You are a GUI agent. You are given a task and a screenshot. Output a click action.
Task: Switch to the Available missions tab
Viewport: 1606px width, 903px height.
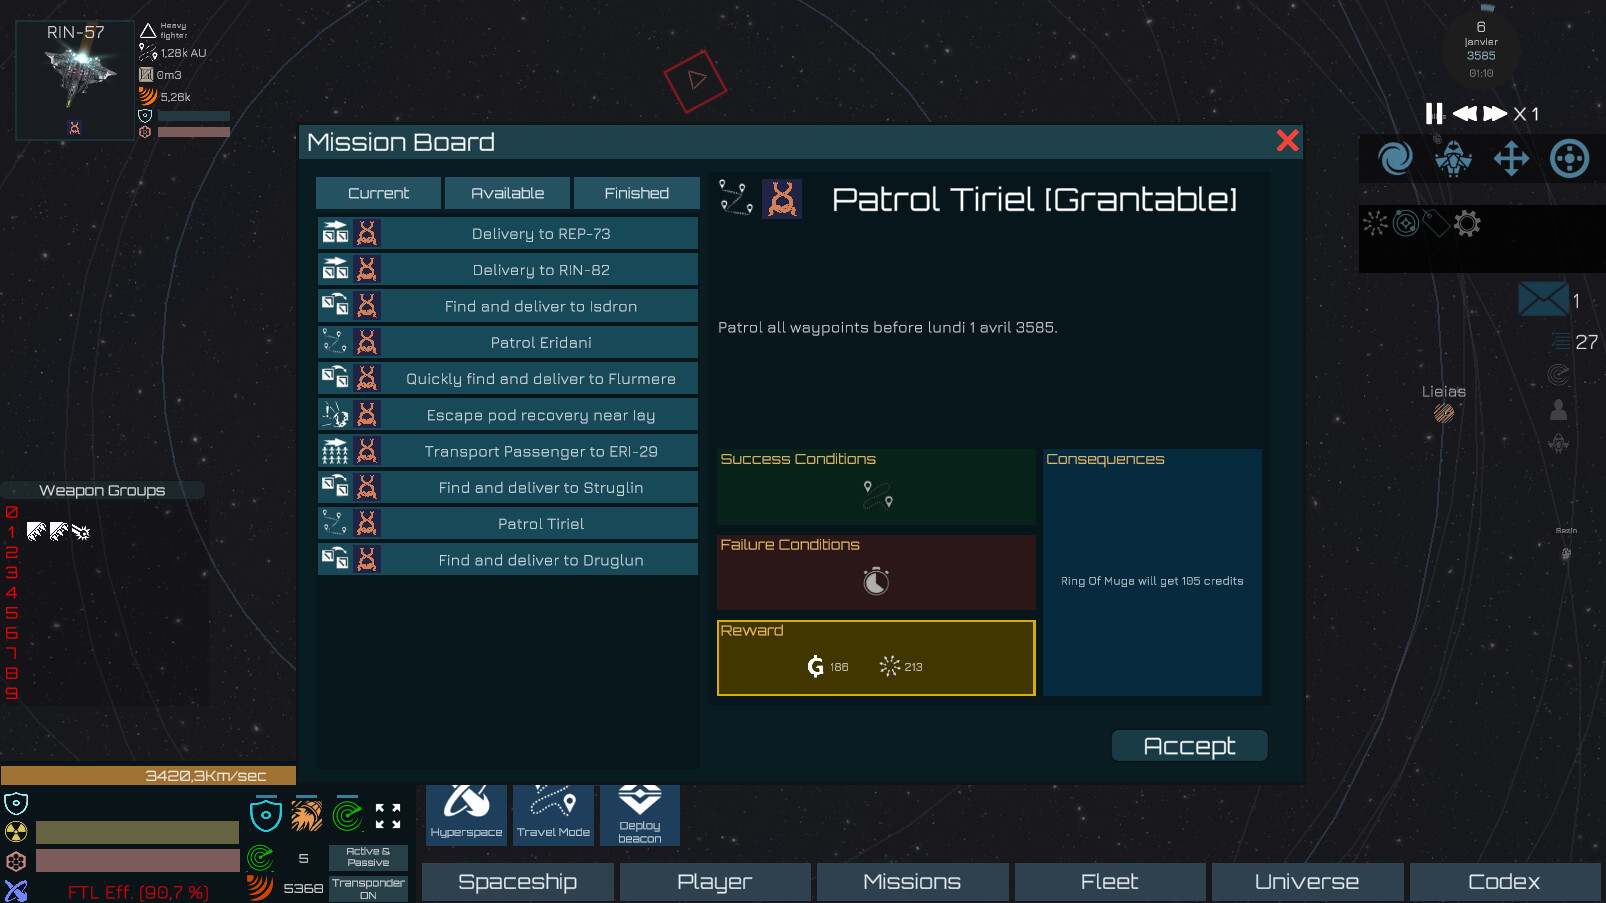507,192
